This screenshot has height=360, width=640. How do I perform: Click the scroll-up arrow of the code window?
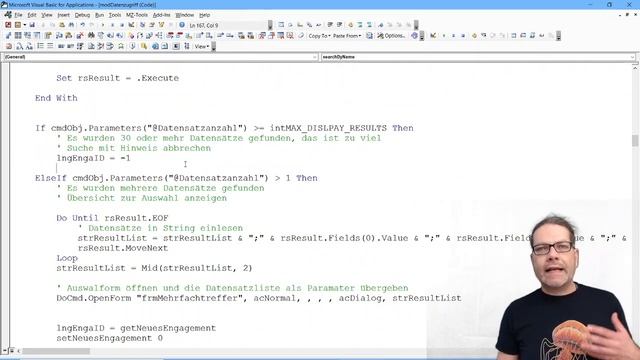click(635, 68)
